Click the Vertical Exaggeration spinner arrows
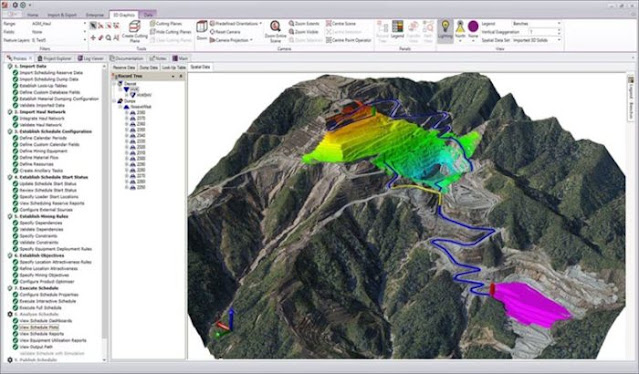This screenshot has width=639, height=374. click(x=558, y=32)
